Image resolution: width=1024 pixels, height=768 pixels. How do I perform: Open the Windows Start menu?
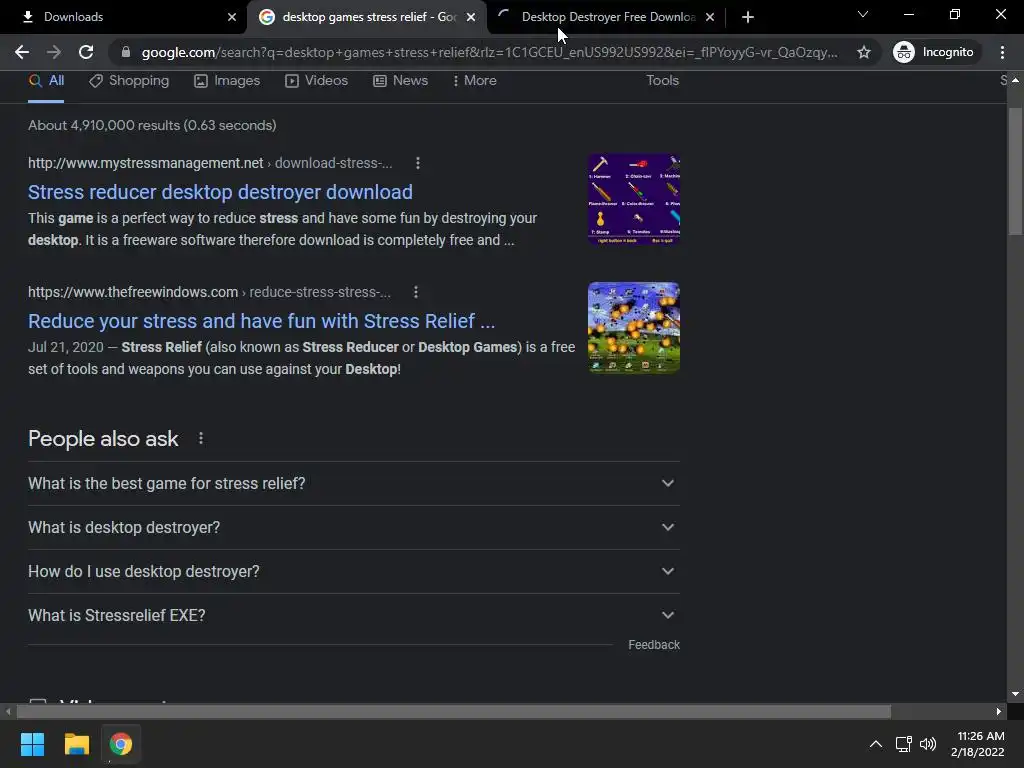click(32, 744)
